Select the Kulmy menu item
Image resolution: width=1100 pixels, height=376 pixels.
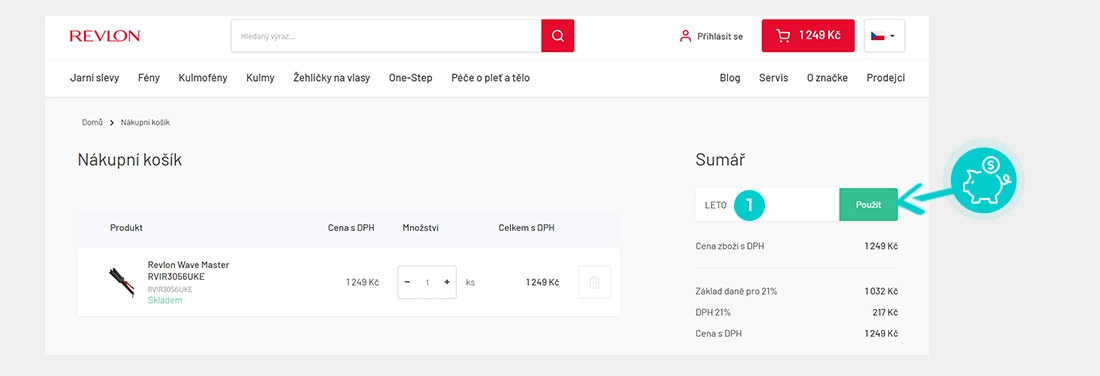[x=260, y=78]
